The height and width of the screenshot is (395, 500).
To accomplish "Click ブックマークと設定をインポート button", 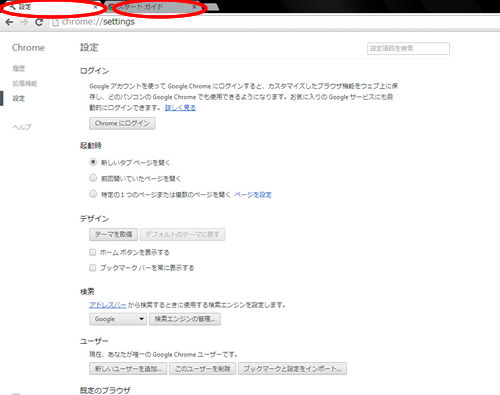I will pyautogui.click(x=292, y=369).
